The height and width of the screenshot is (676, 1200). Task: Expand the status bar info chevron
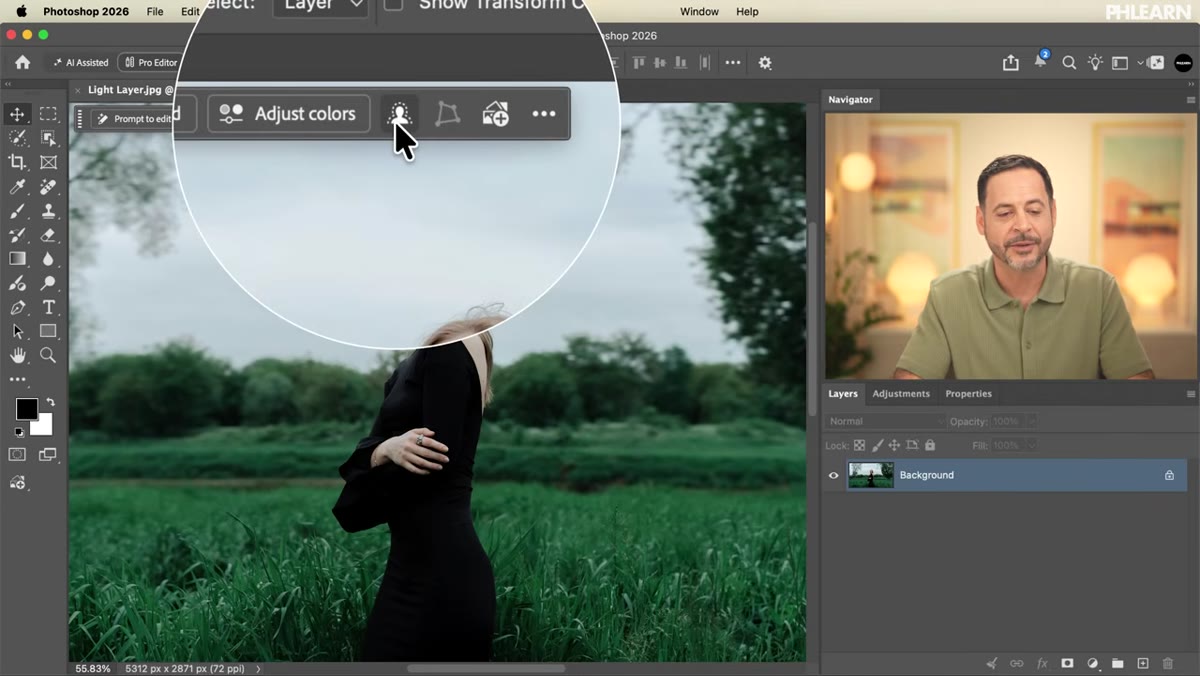258,668
